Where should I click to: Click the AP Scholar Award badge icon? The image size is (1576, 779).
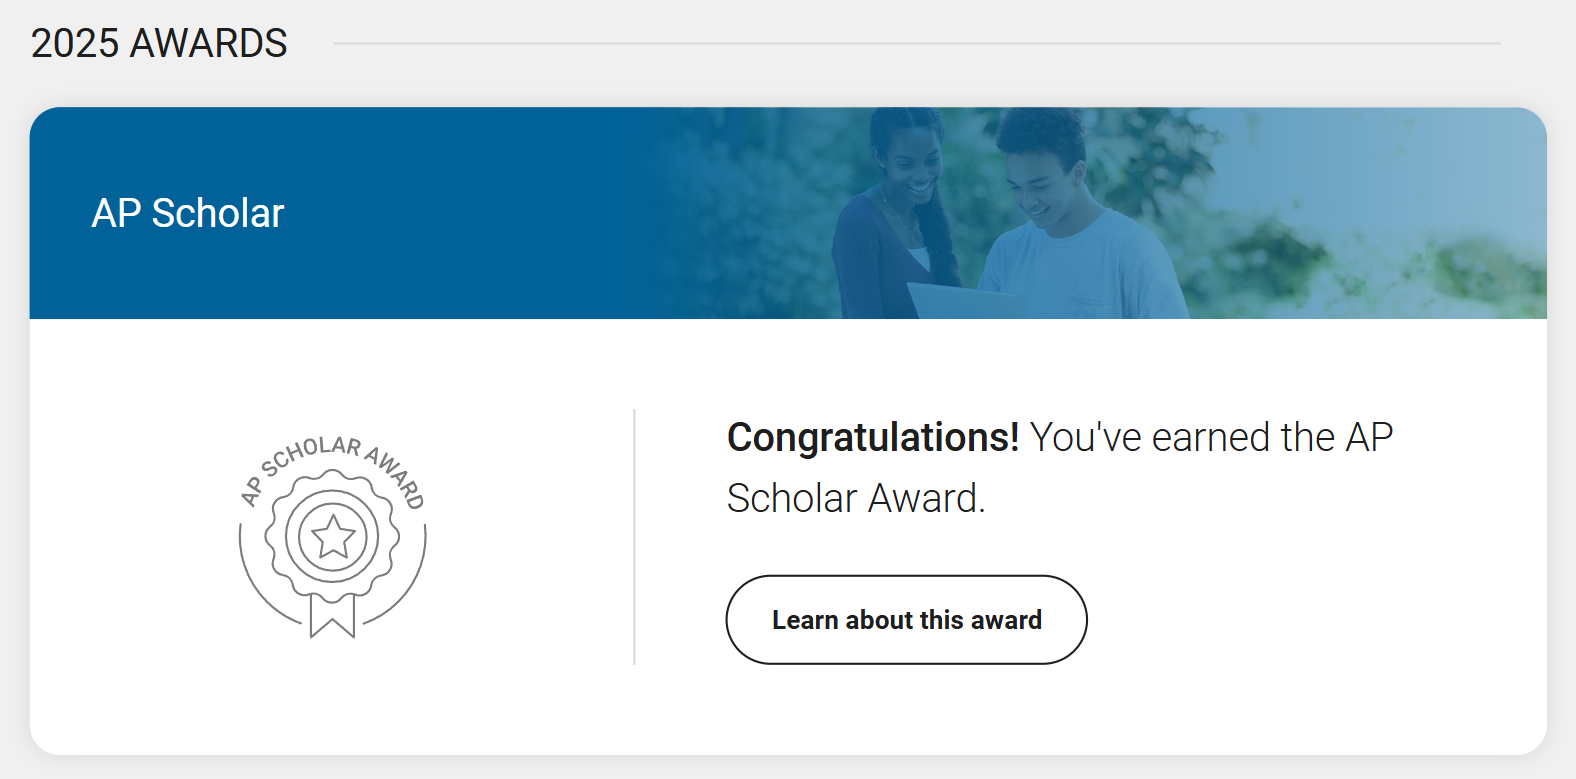(x=333, y=537)
